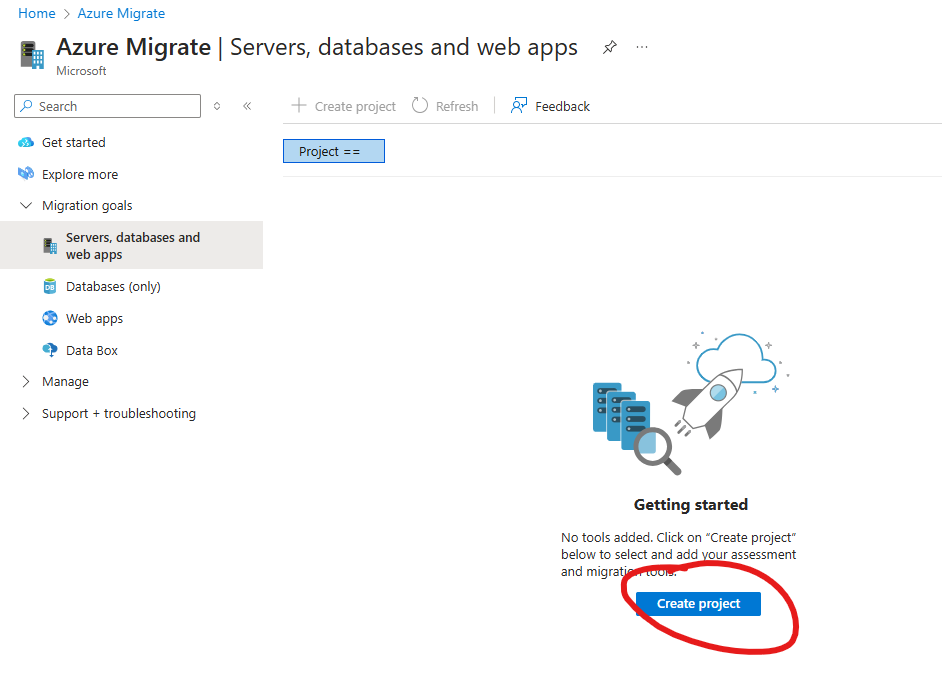Go to Home breadcrumb link
The width and height of the screenshot is (942, 690).
click(37, 14)
